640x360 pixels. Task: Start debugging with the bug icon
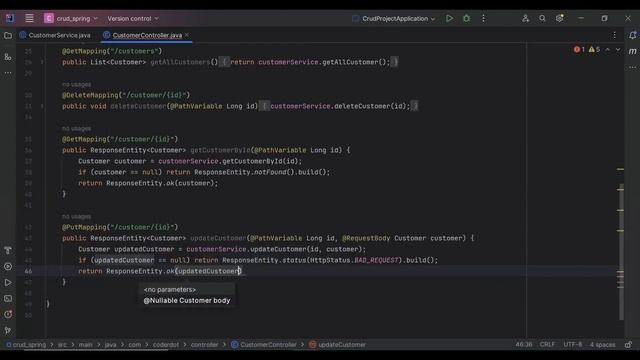point(466,18)
